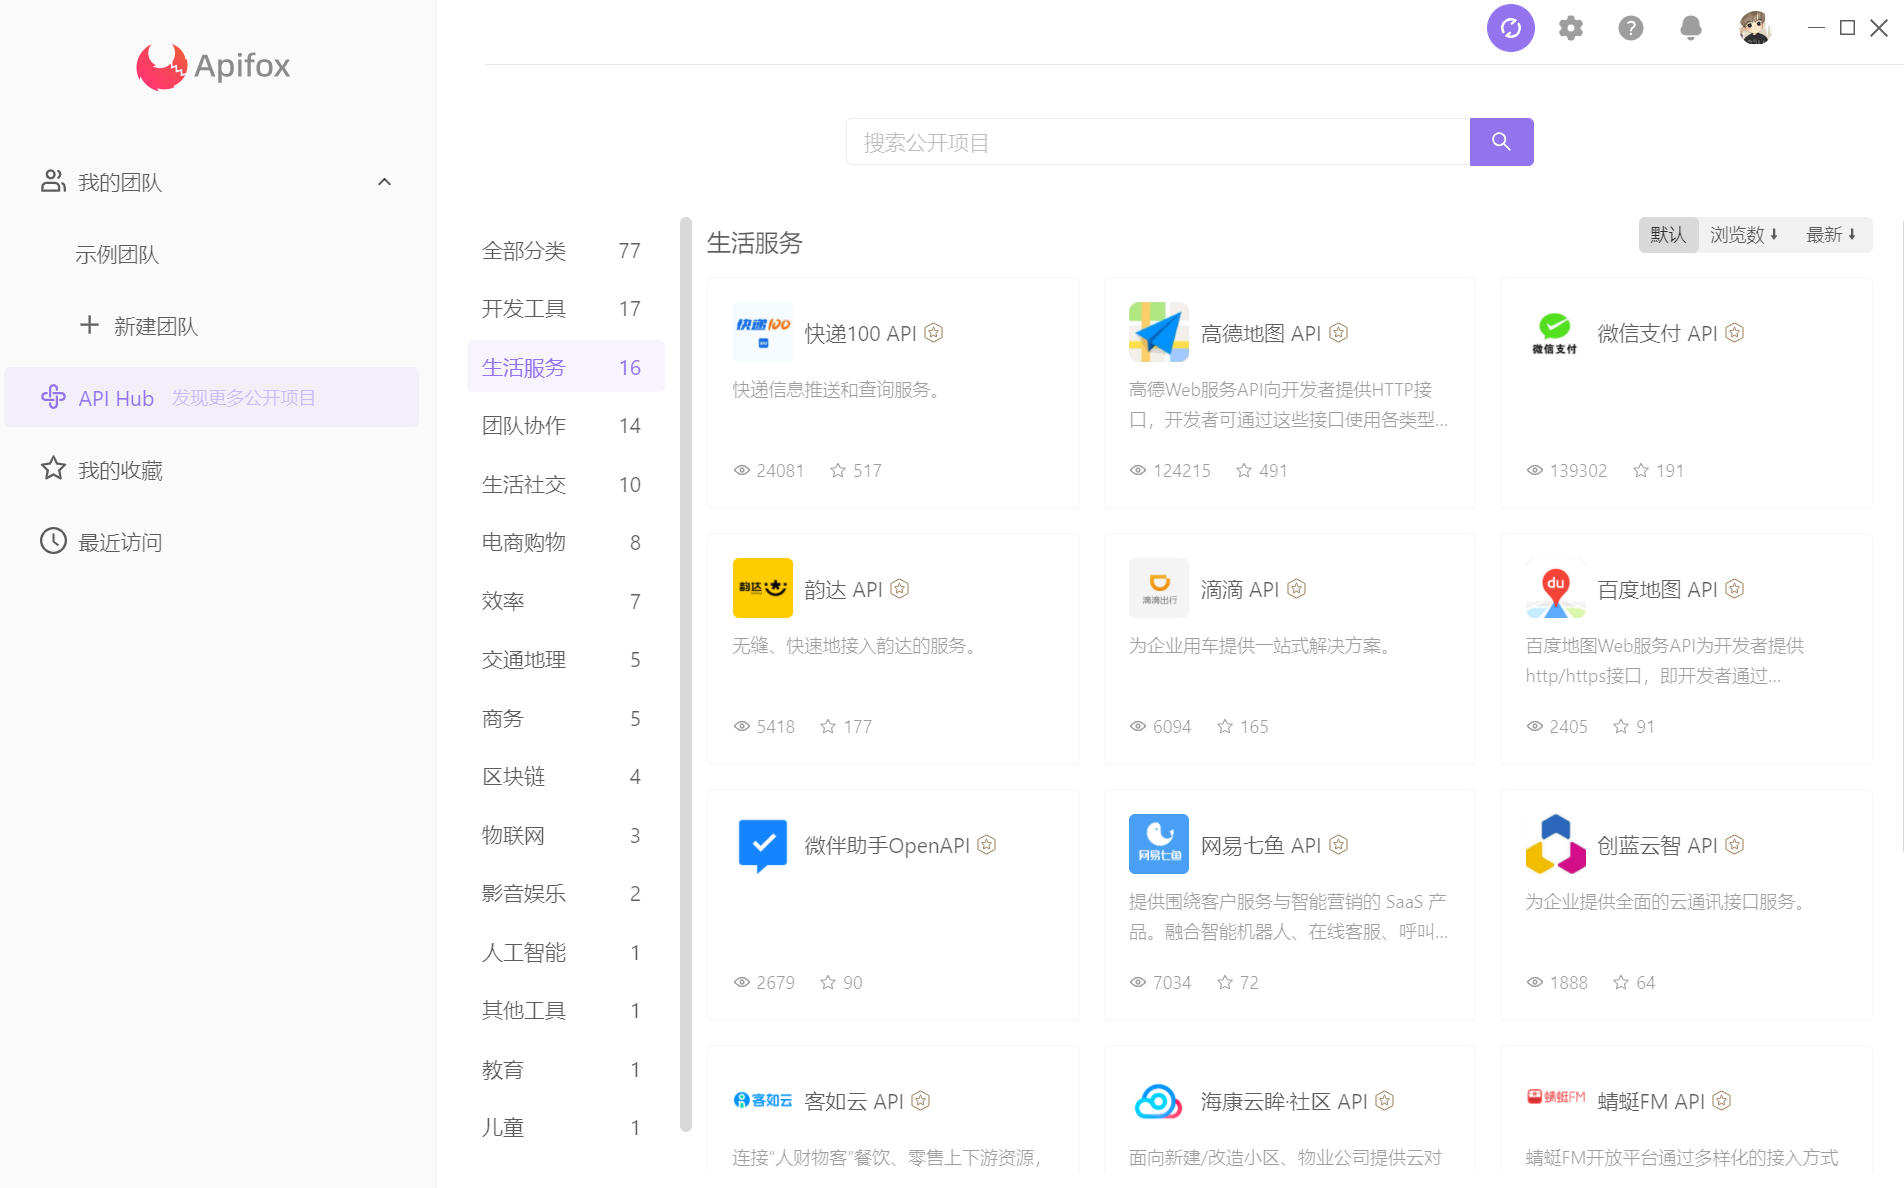1904x1188 pixels.
Task: Open the help question mark icon
Action: (1631, 28)
